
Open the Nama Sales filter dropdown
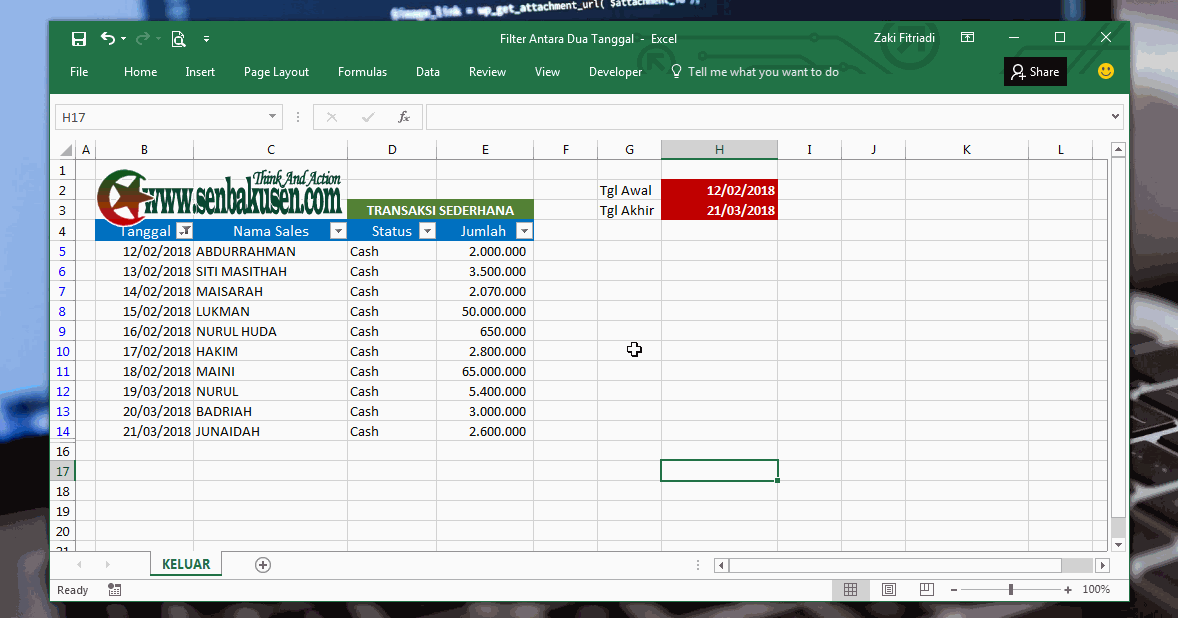338,231
